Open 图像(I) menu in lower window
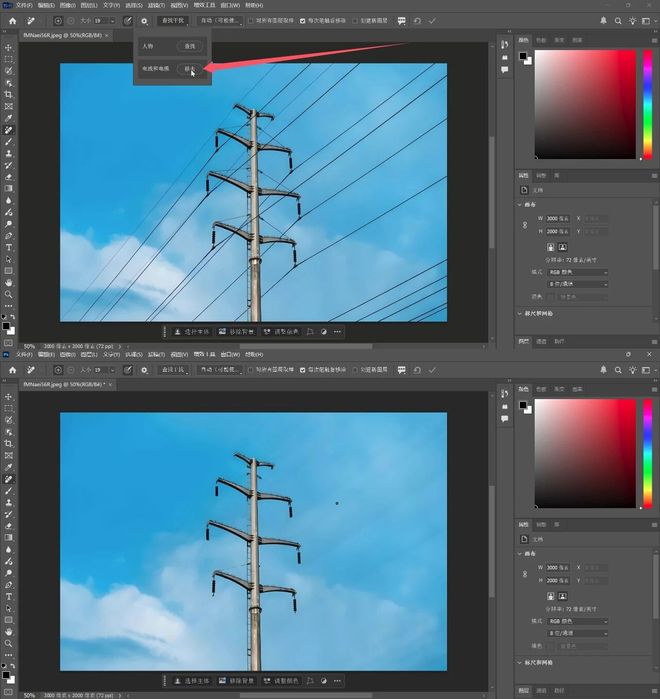660x699 pixels. [67, 354]
